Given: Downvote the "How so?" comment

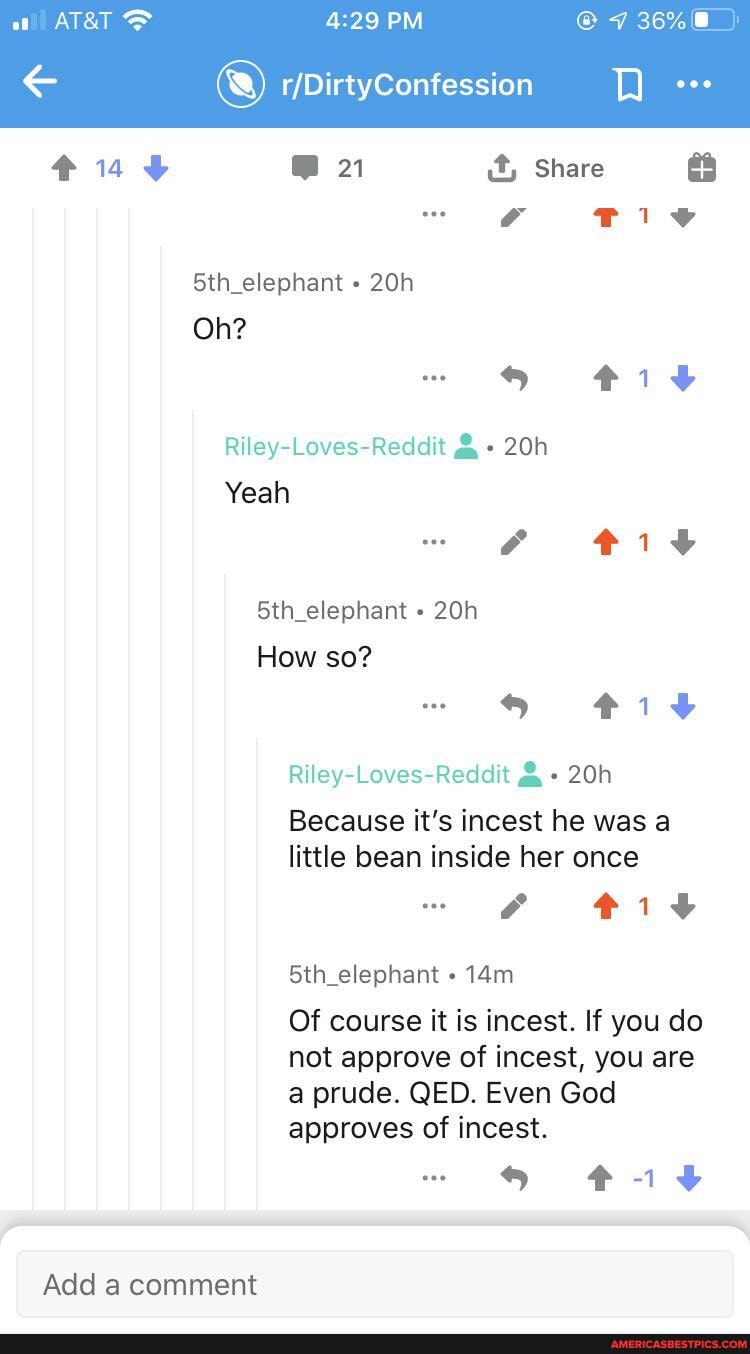Looking at the screenshot, I should (x=683, y=706).
